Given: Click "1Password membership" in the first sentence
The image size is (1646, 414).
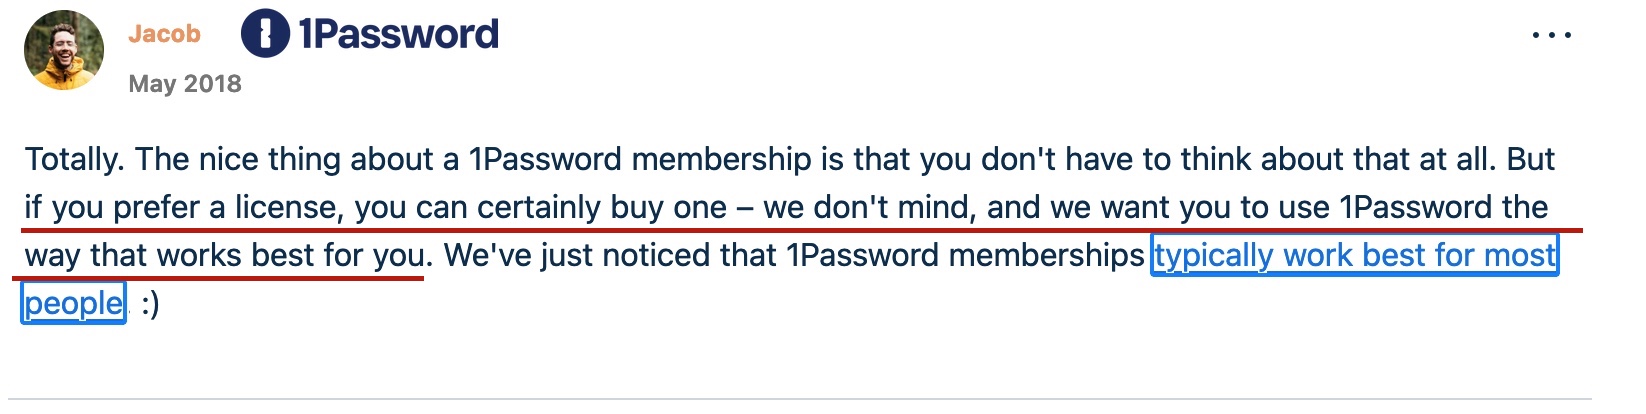Looking at the screenshot, I should 640,160.
